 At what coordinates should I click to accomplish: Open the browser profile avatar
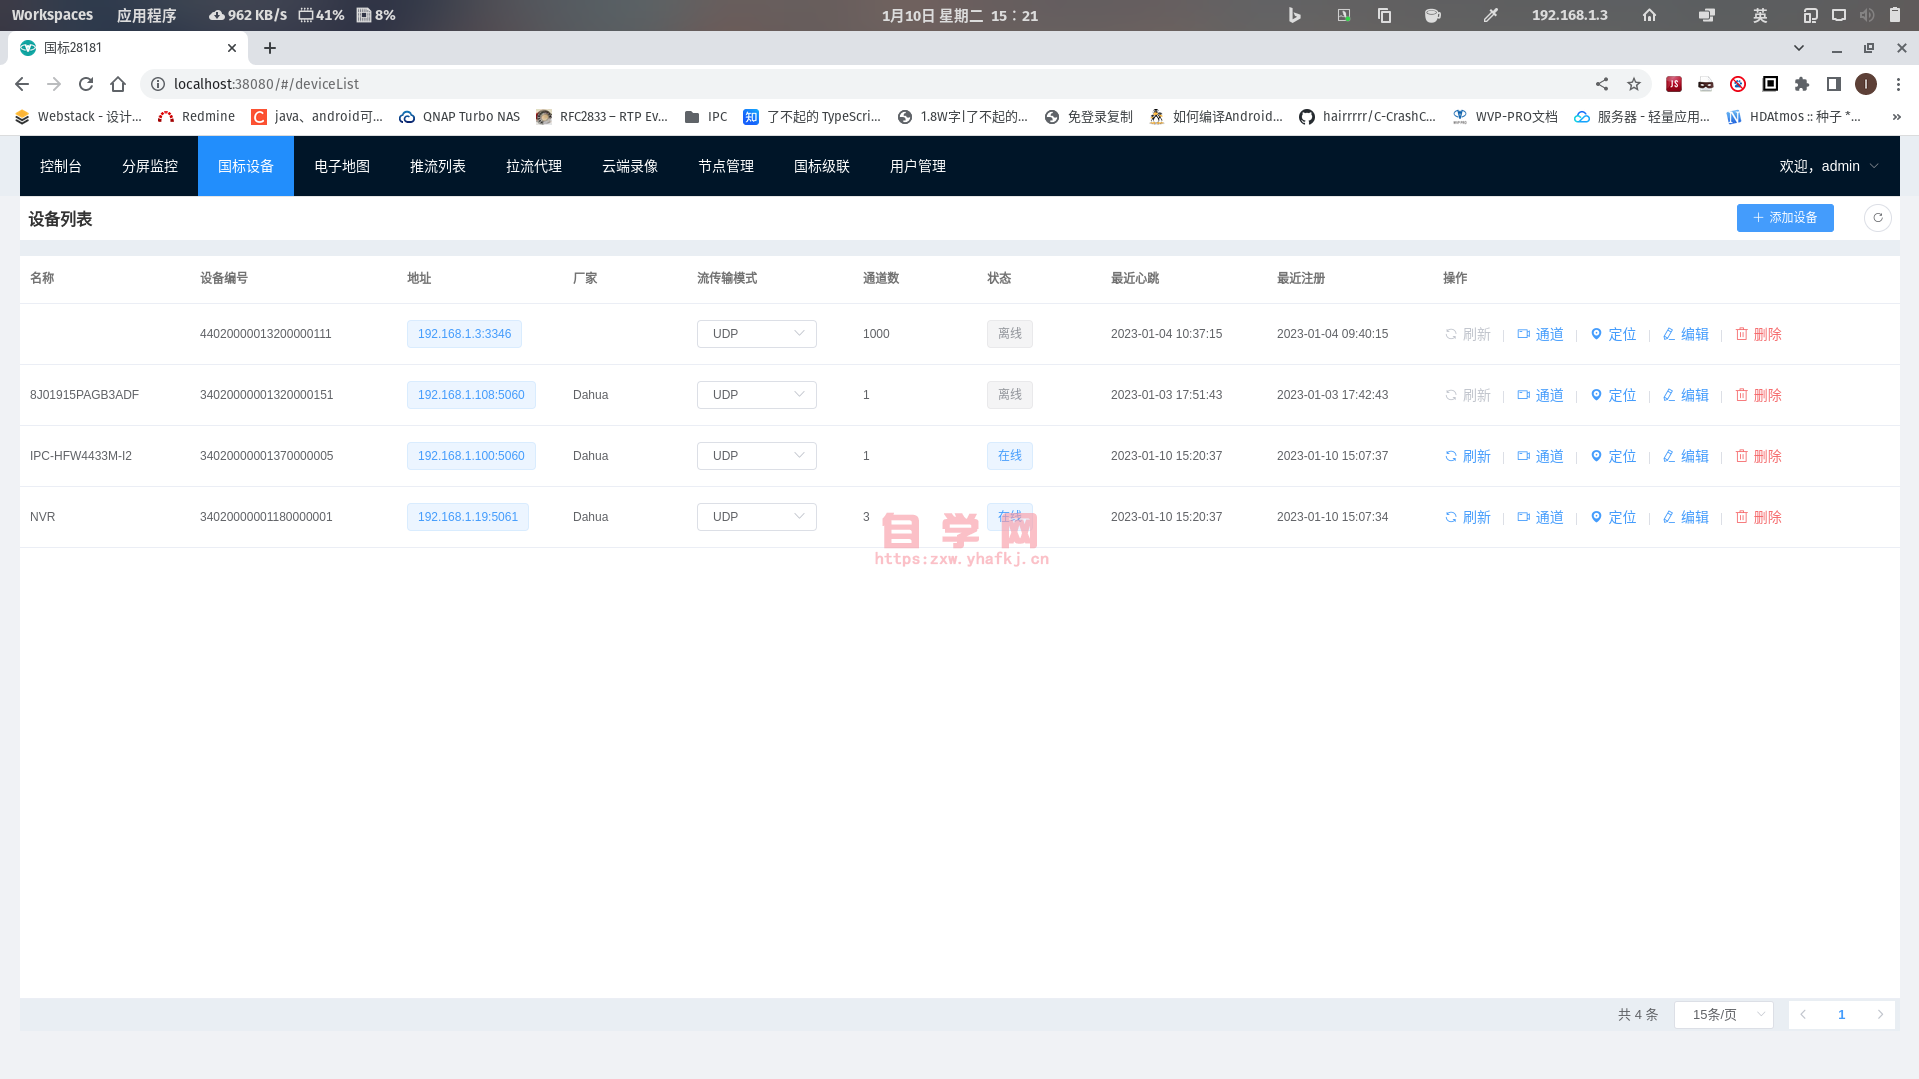click(1866, 84)
